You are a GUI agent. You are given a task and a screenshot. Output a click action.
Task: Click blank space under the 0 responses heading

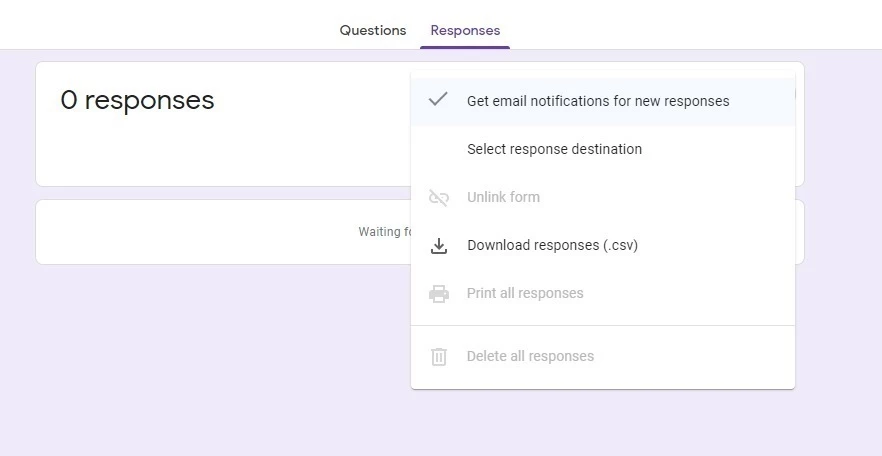200,155
